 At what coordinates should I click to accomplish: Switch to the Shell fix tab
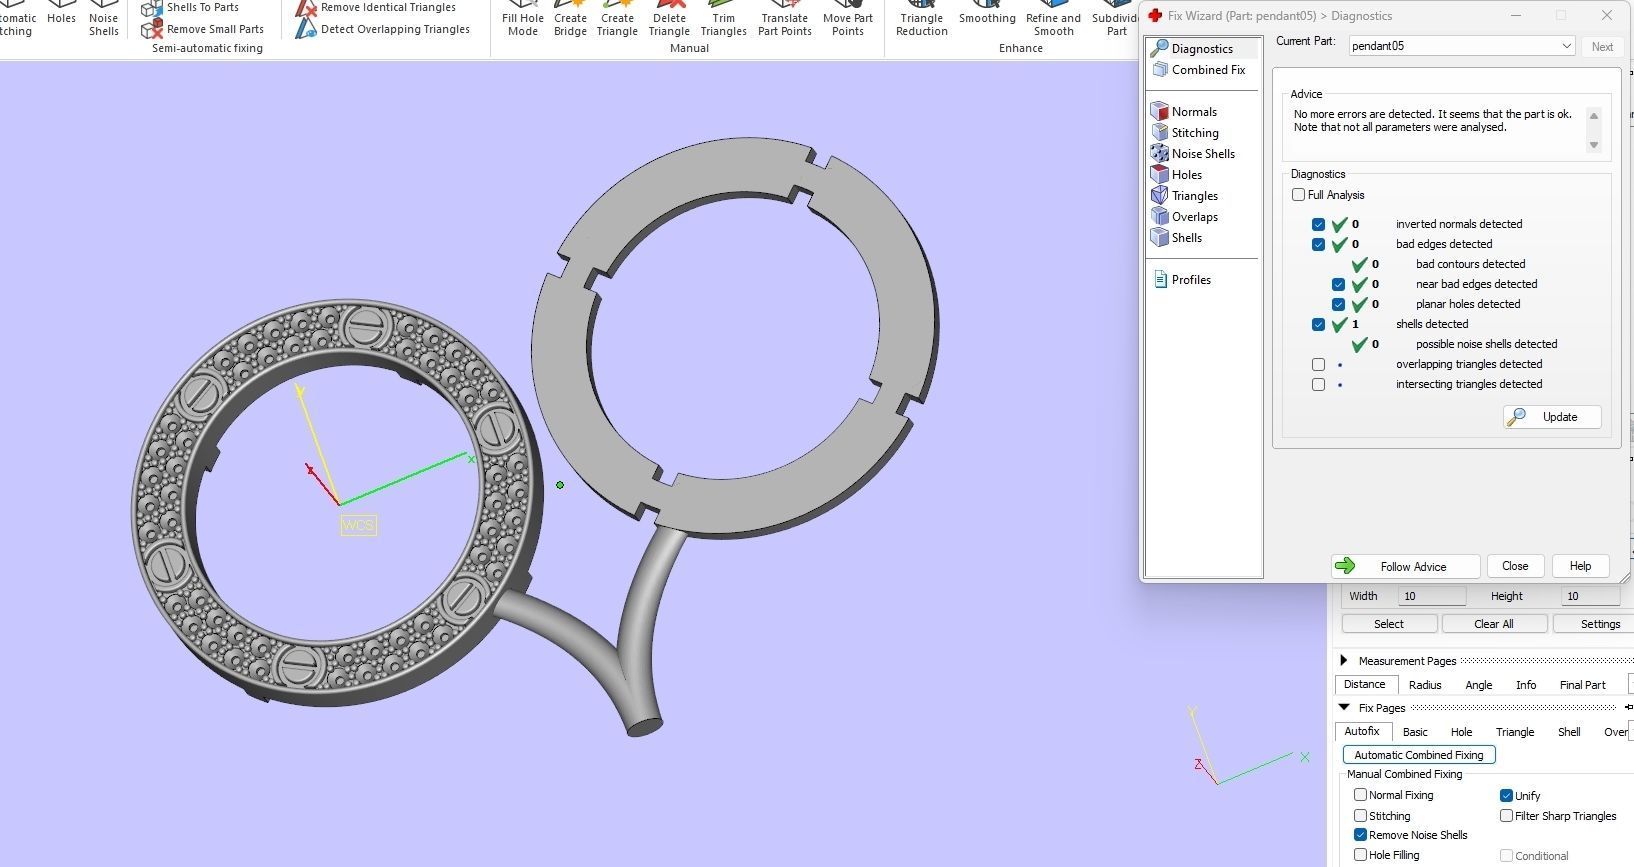(x=1569, y=732)
